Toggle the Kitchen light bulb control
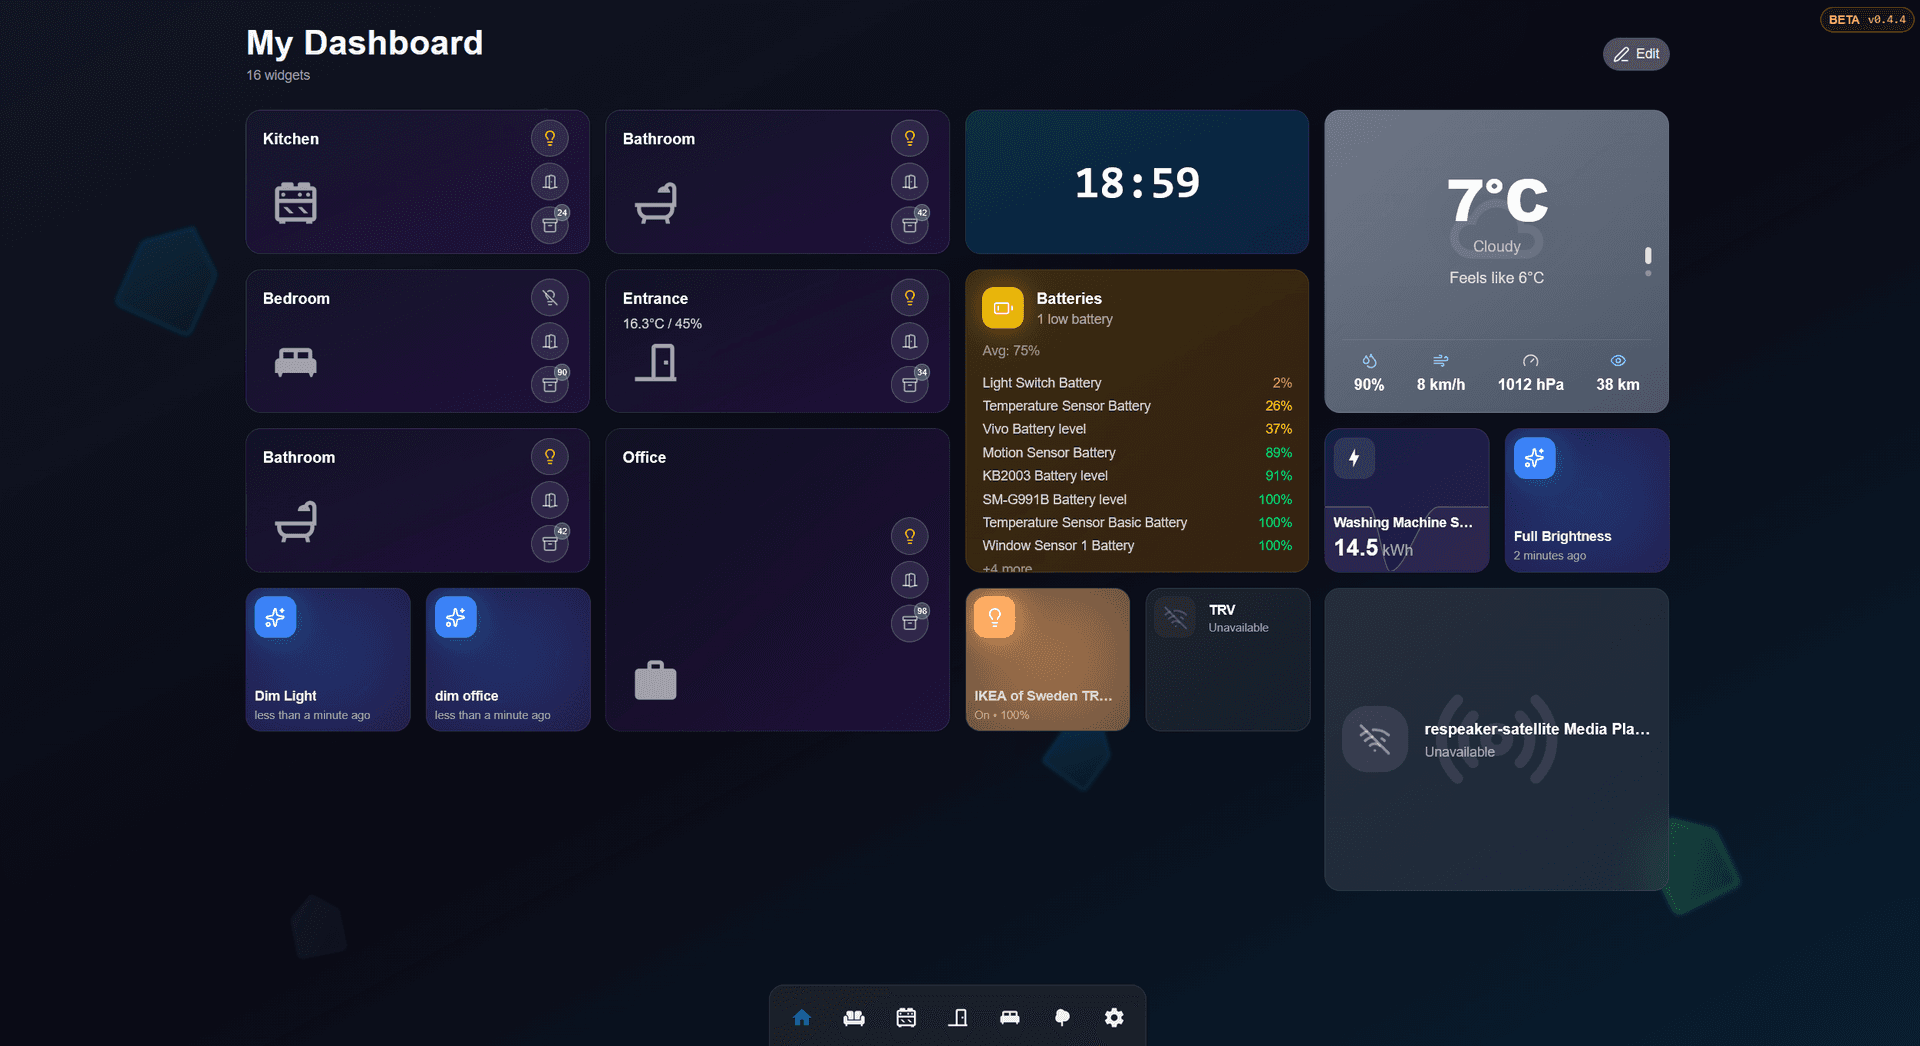Viewport: 1920px width, 1046px height. (550, 138)
